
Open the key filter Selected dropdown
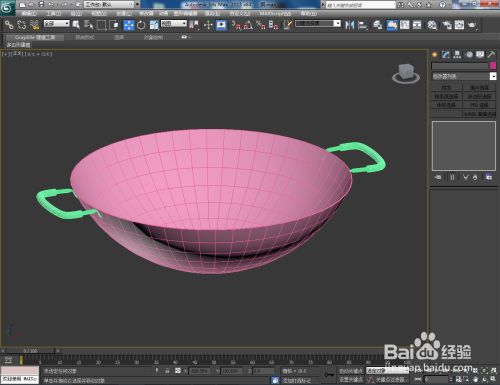pos(387,371)
